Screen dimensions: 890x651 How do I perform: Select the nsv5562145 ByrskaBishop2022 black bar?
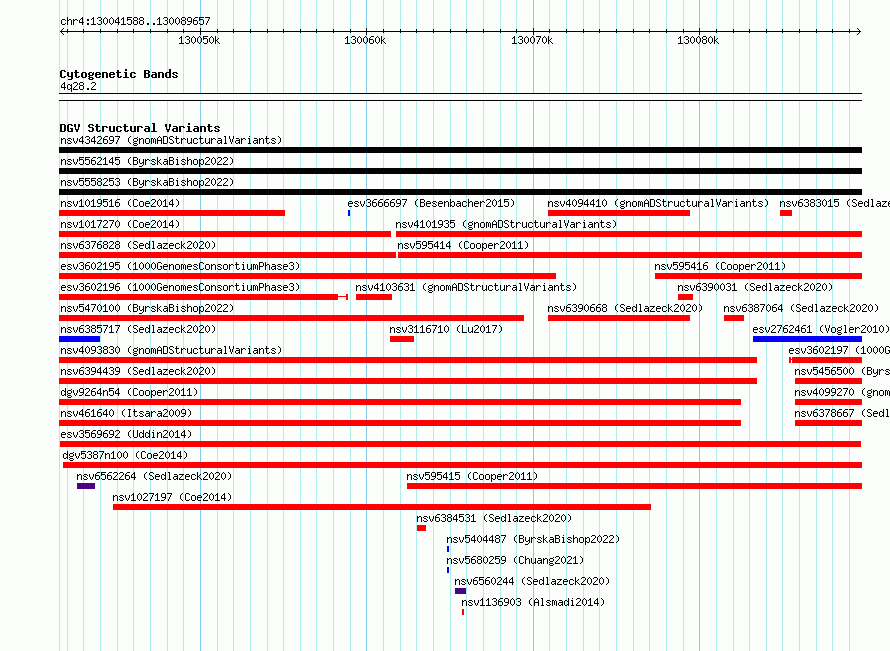(460, 171)
